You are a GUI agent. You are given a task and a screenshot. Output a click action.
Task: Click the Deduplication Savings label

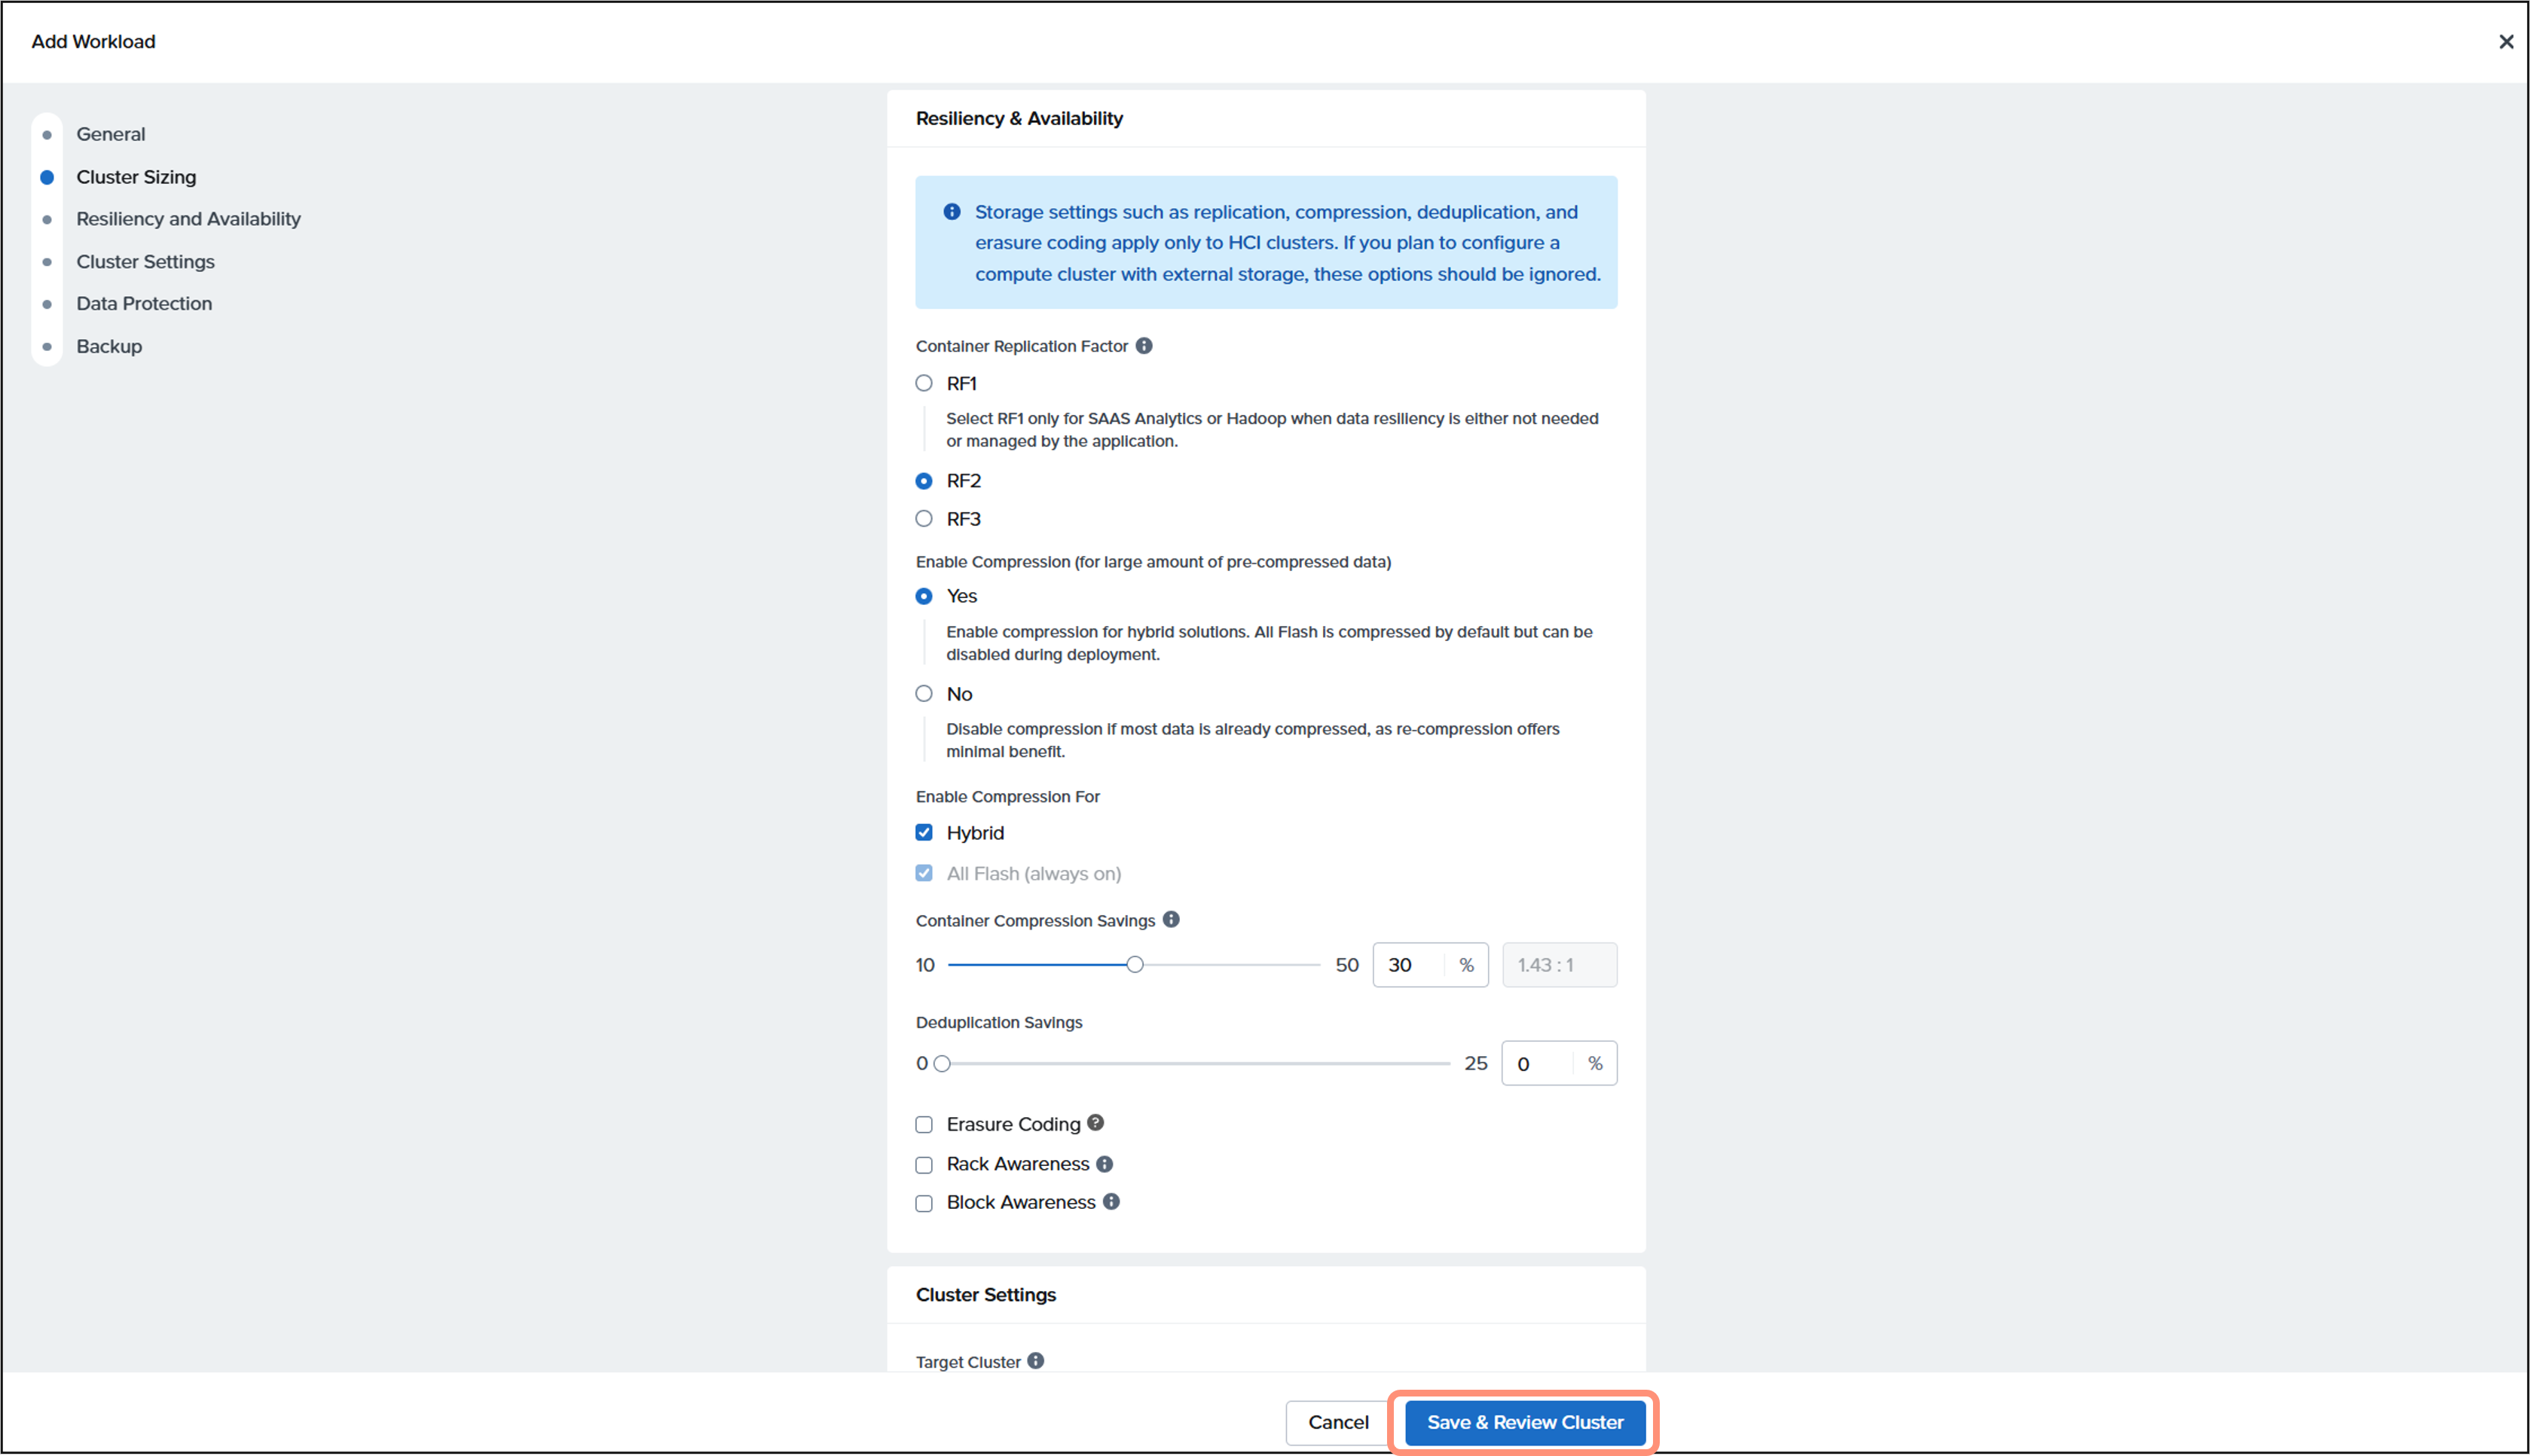[x=999, y=1022]
